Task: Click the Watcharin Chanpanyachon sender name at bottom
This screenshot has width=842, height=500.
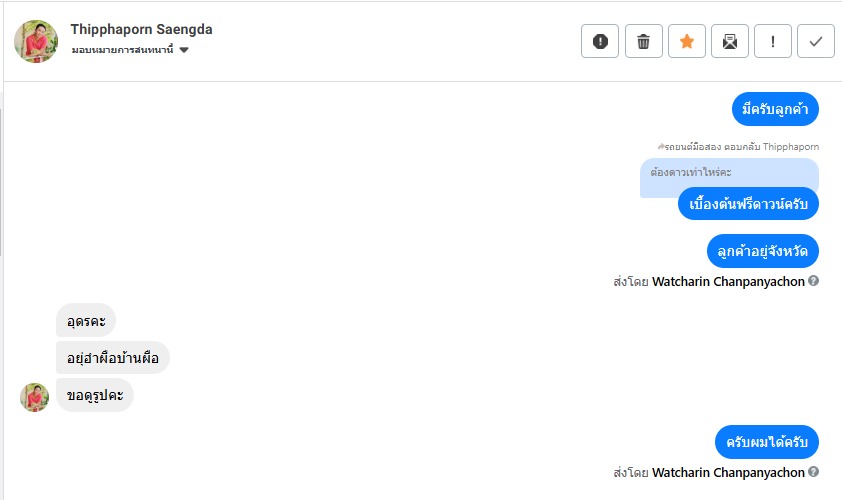Action: point(728,472)
